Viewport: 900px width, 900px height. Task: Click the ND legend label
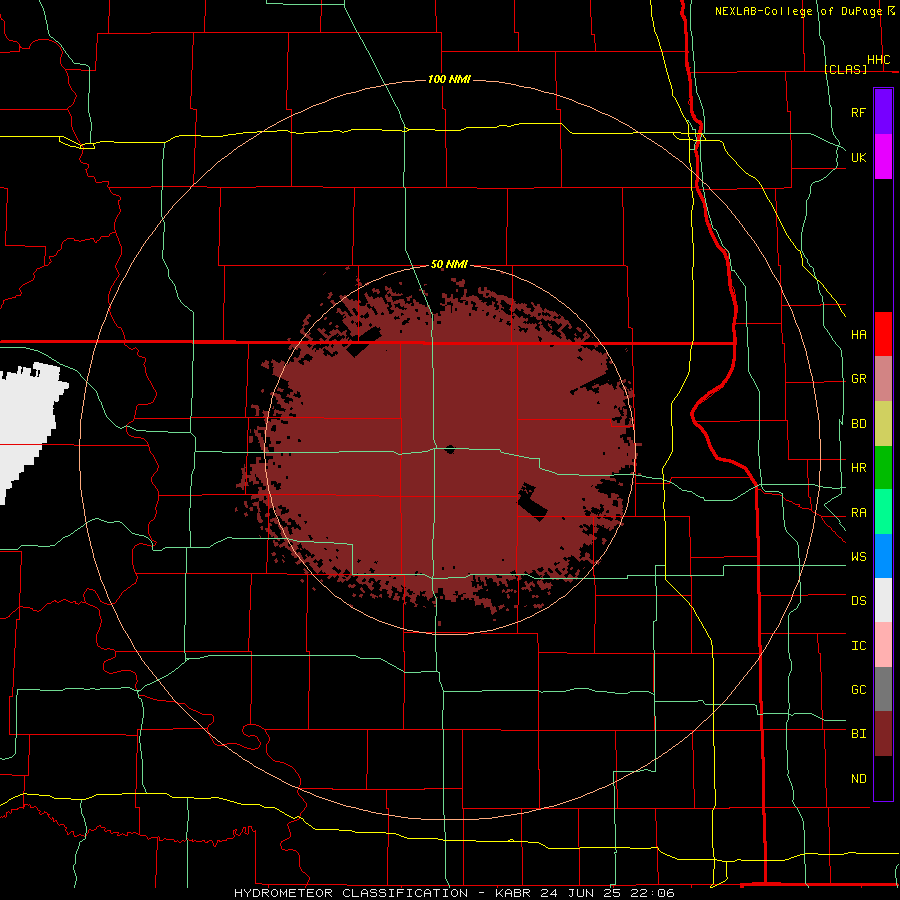point(858,779)
